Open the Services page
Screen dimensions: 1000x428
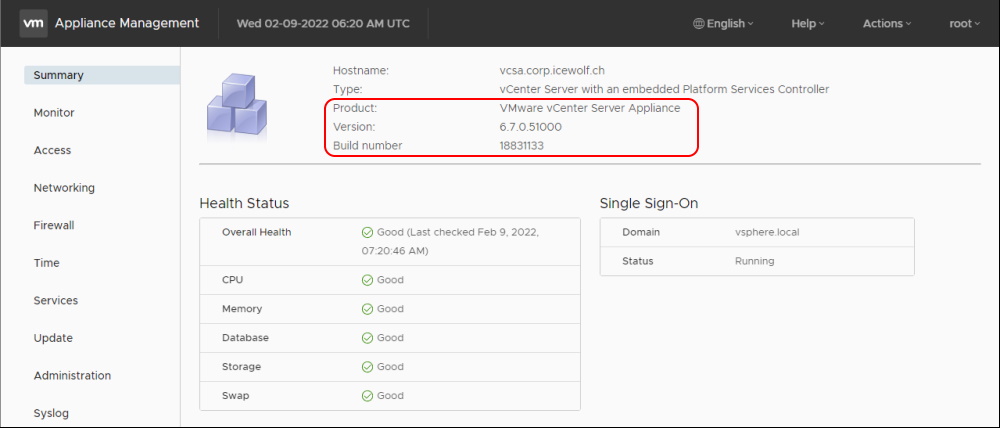[55, 300]
